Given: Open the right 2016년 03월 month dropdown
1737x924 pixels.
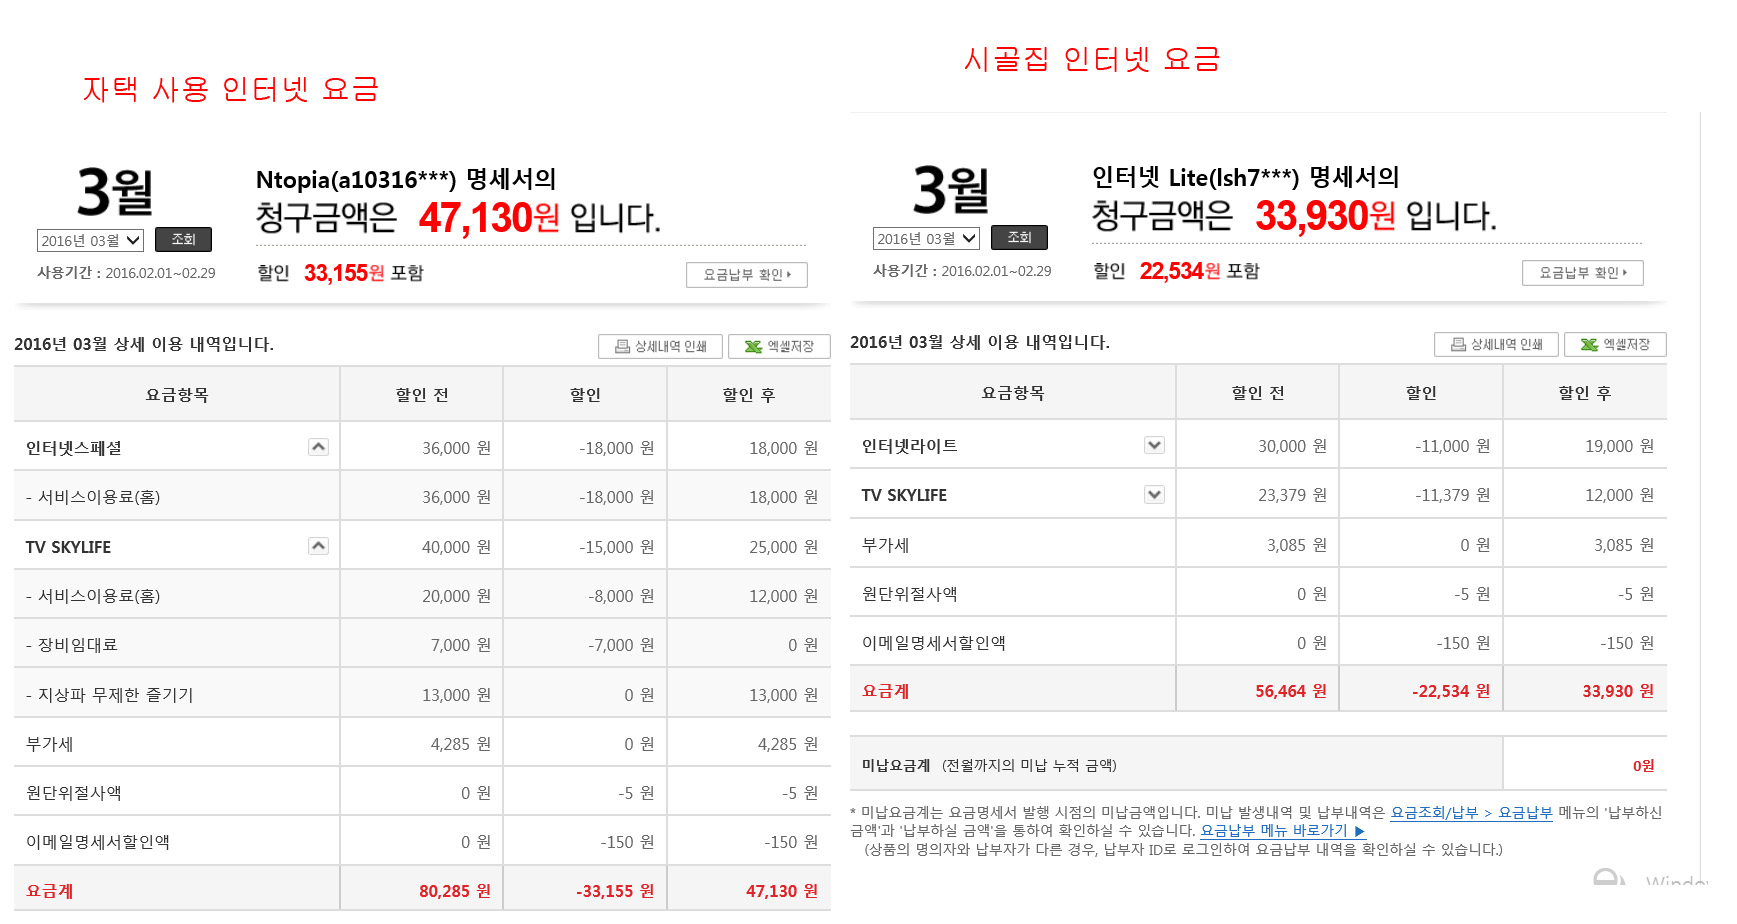Looking at the screenshot, I should click(926, 238).
